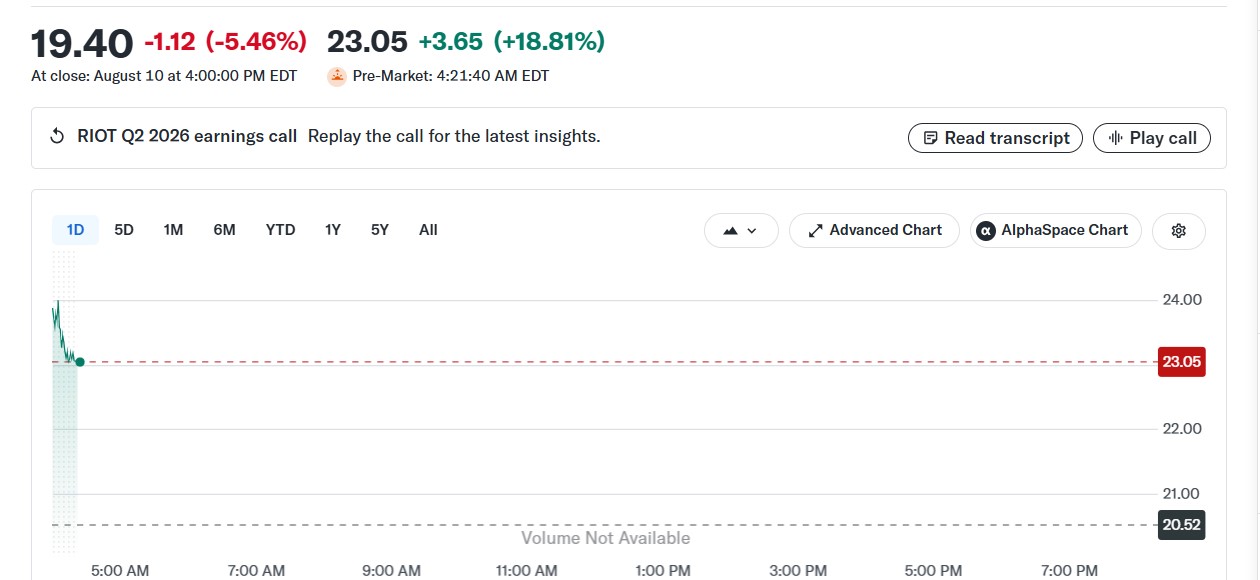Click the Advanced Chart expand arrows icon
This screenshot has width=1260, height=580.
pyautogui.click(x=815, y=231)
